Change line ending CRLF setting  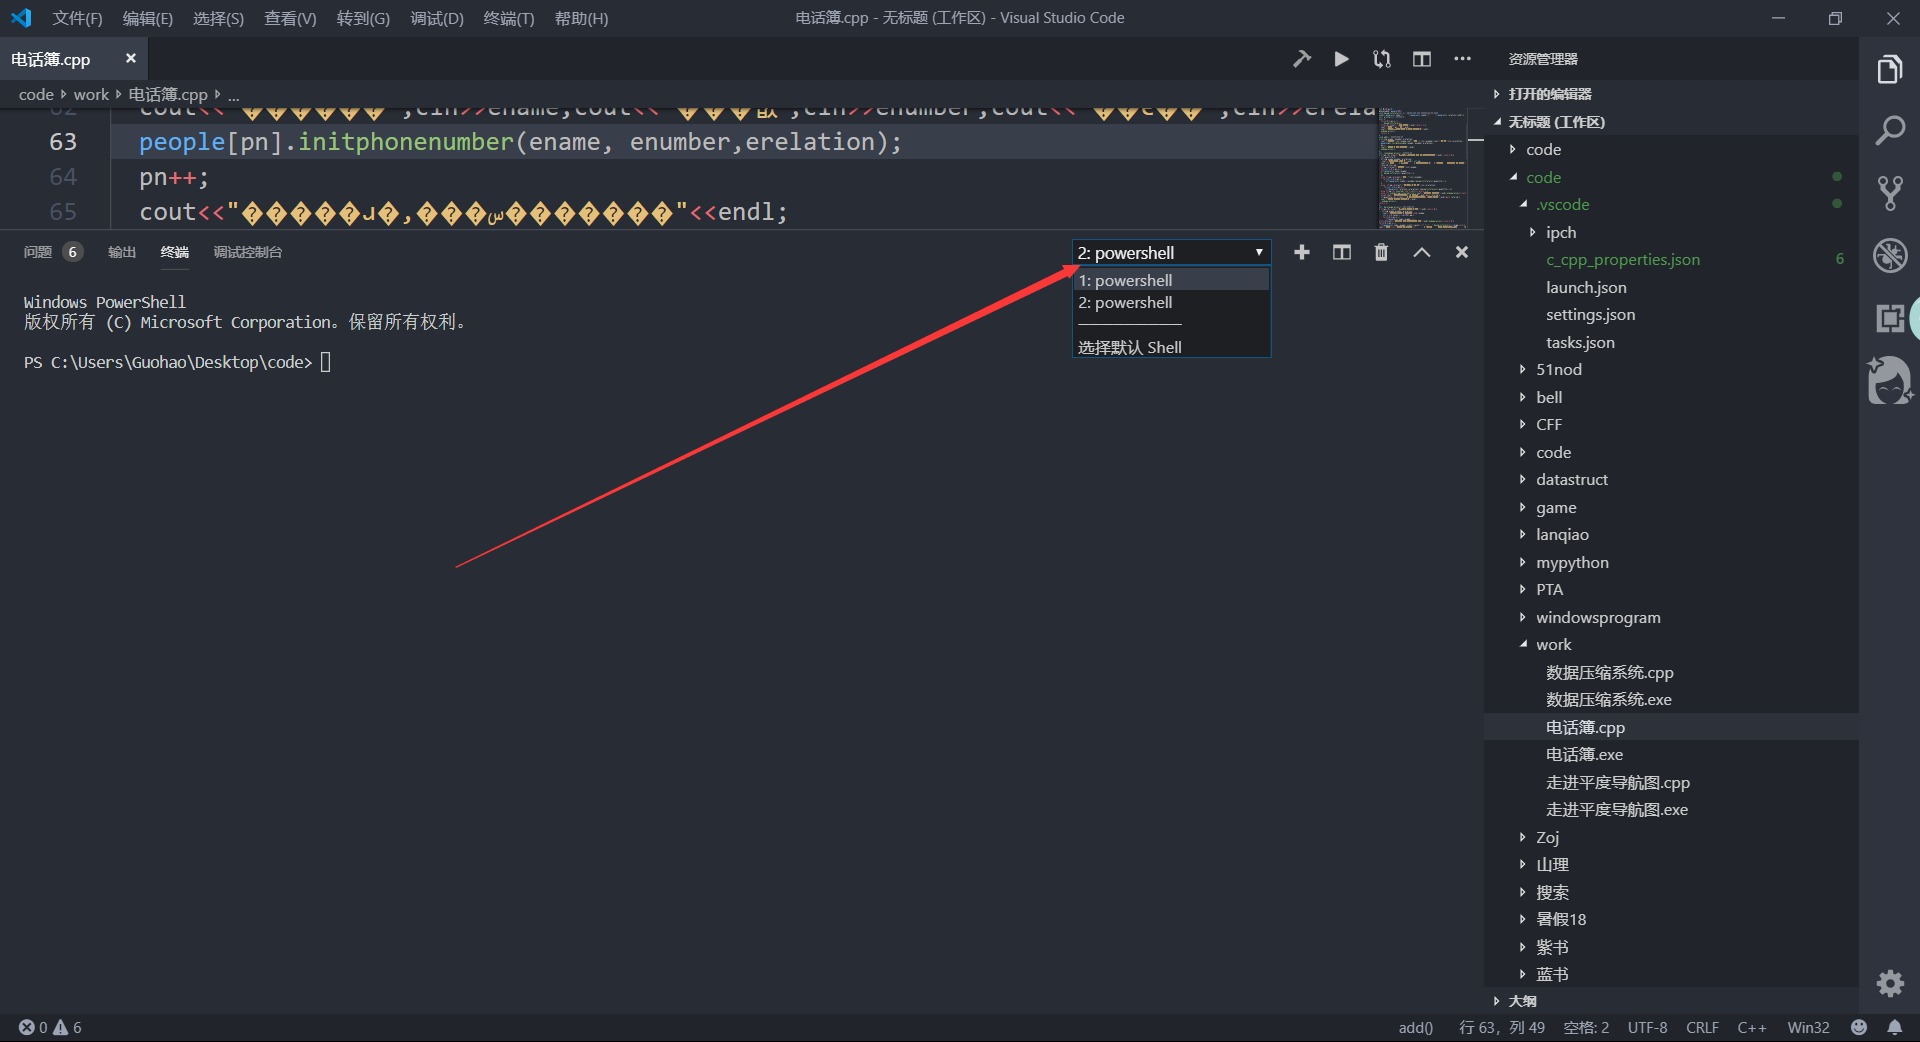1702,1027
